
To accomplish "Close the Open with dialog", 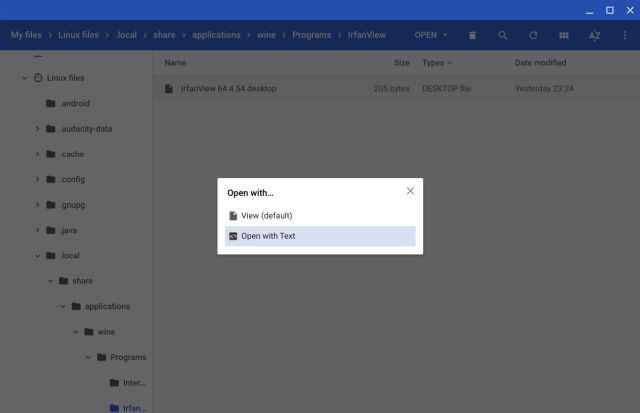I will coord(410,191).
